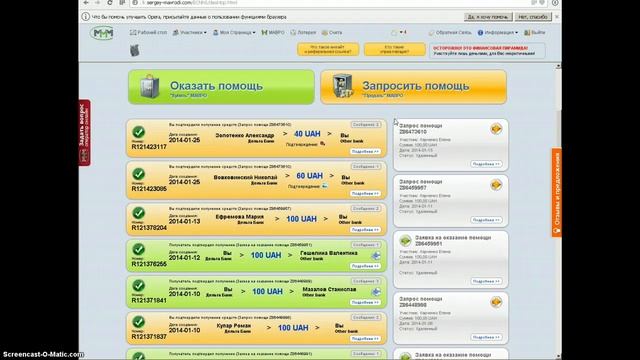Open Обратная Связь in the header

point(450,32)
